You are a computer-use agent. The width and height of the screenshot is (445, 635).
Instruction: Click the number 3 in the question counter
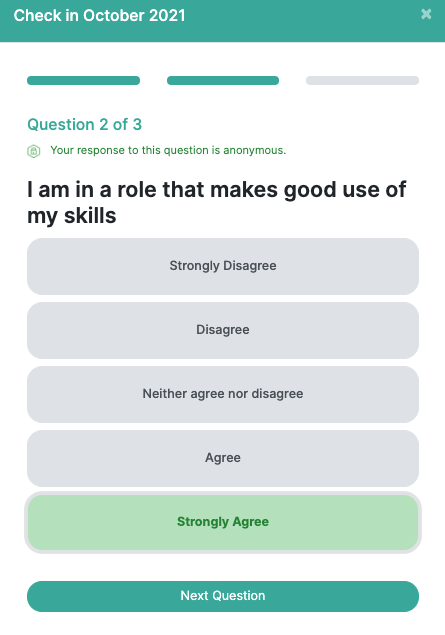click(137, 124)
